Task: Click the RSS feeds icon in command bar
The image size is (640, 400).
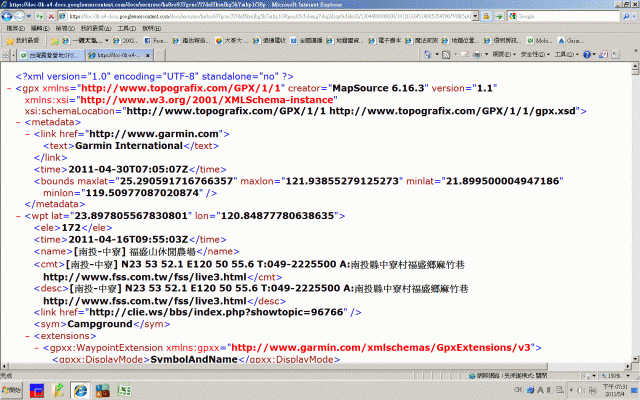Action: click(446, 54)
